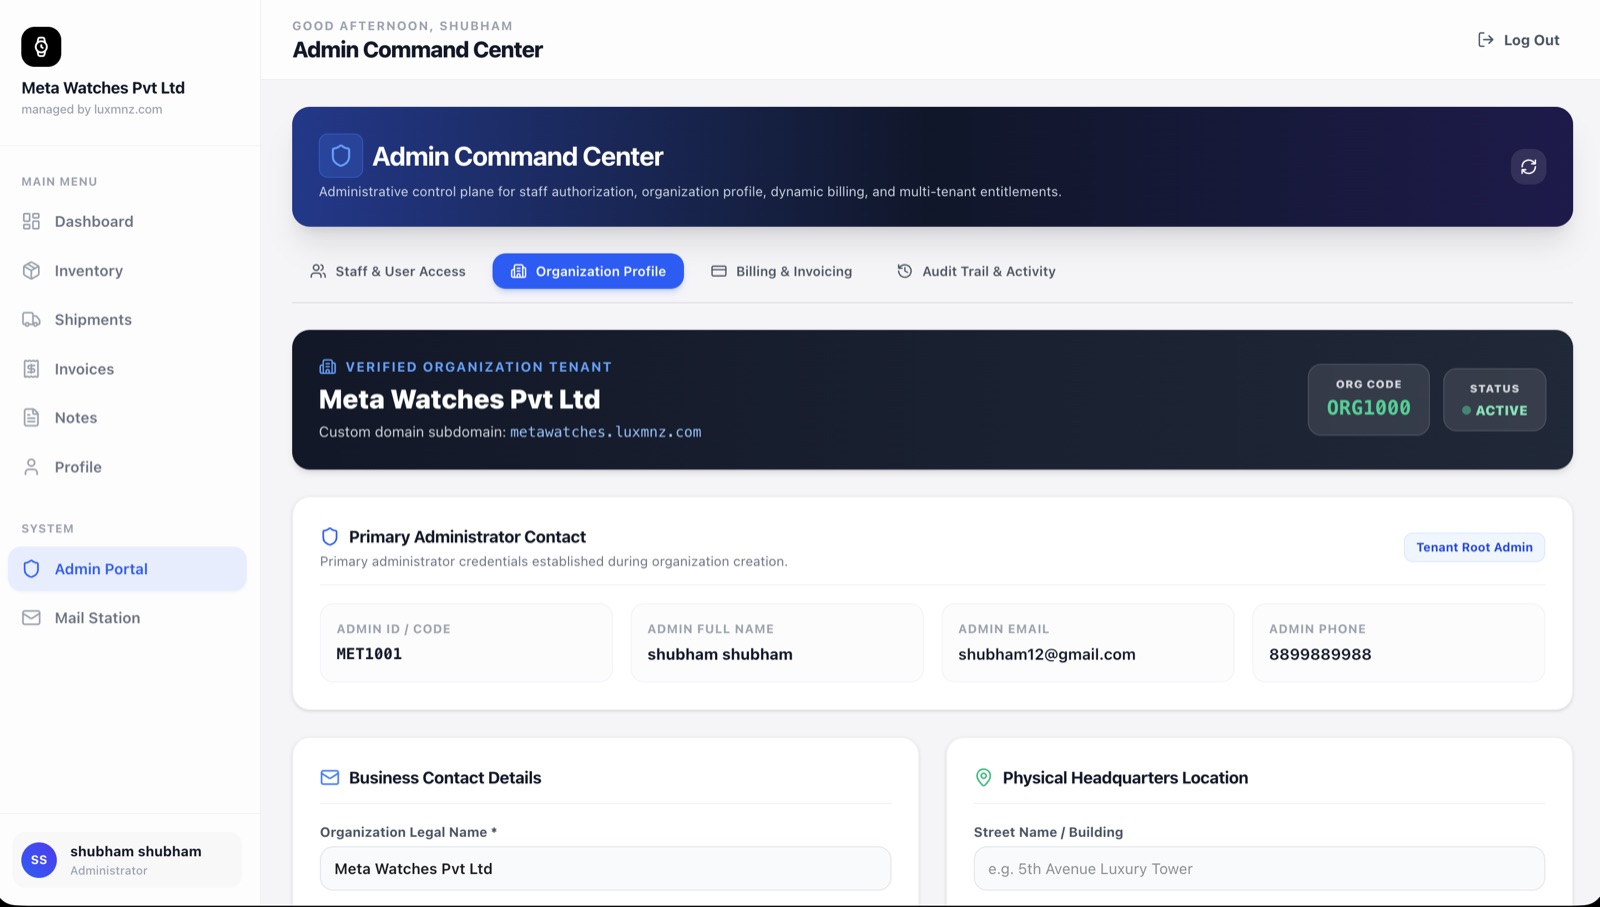Click the shield icon in the Admin Command Center banner
This screenshot has height=907, width=1600.
(341, 156)
